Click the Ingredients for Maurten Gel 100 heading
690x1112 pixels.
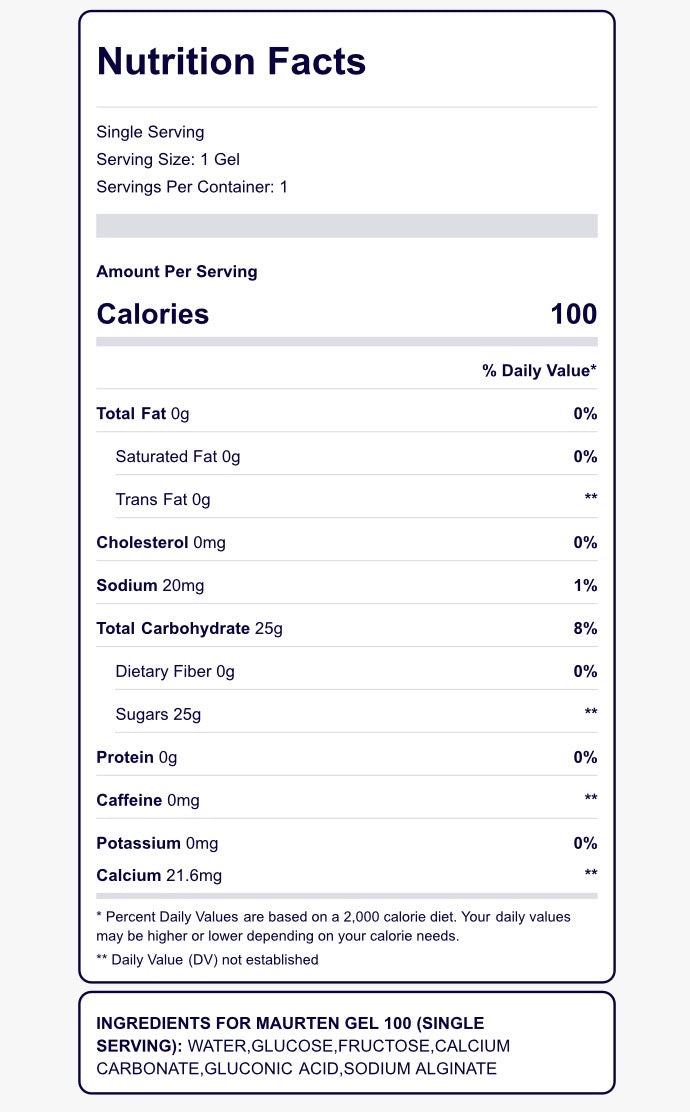click(x=290, y=1034)
